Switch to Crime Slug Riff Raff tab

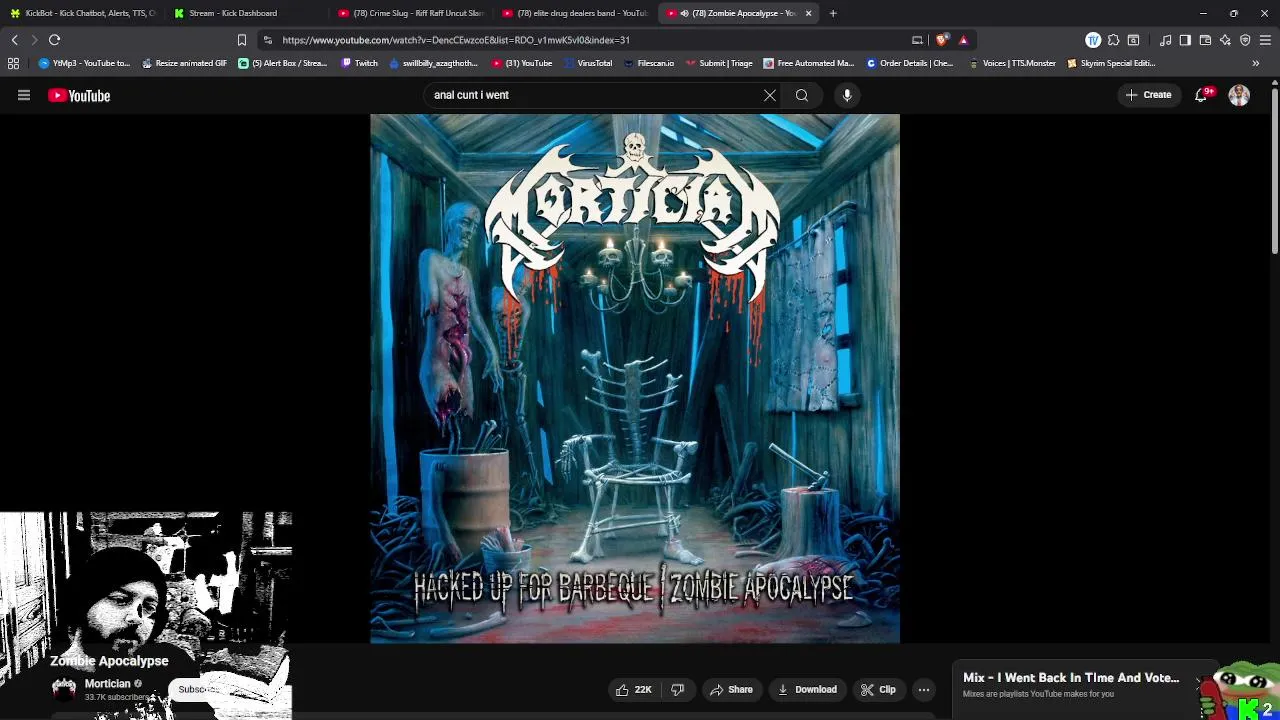click(x=410, y=13)
